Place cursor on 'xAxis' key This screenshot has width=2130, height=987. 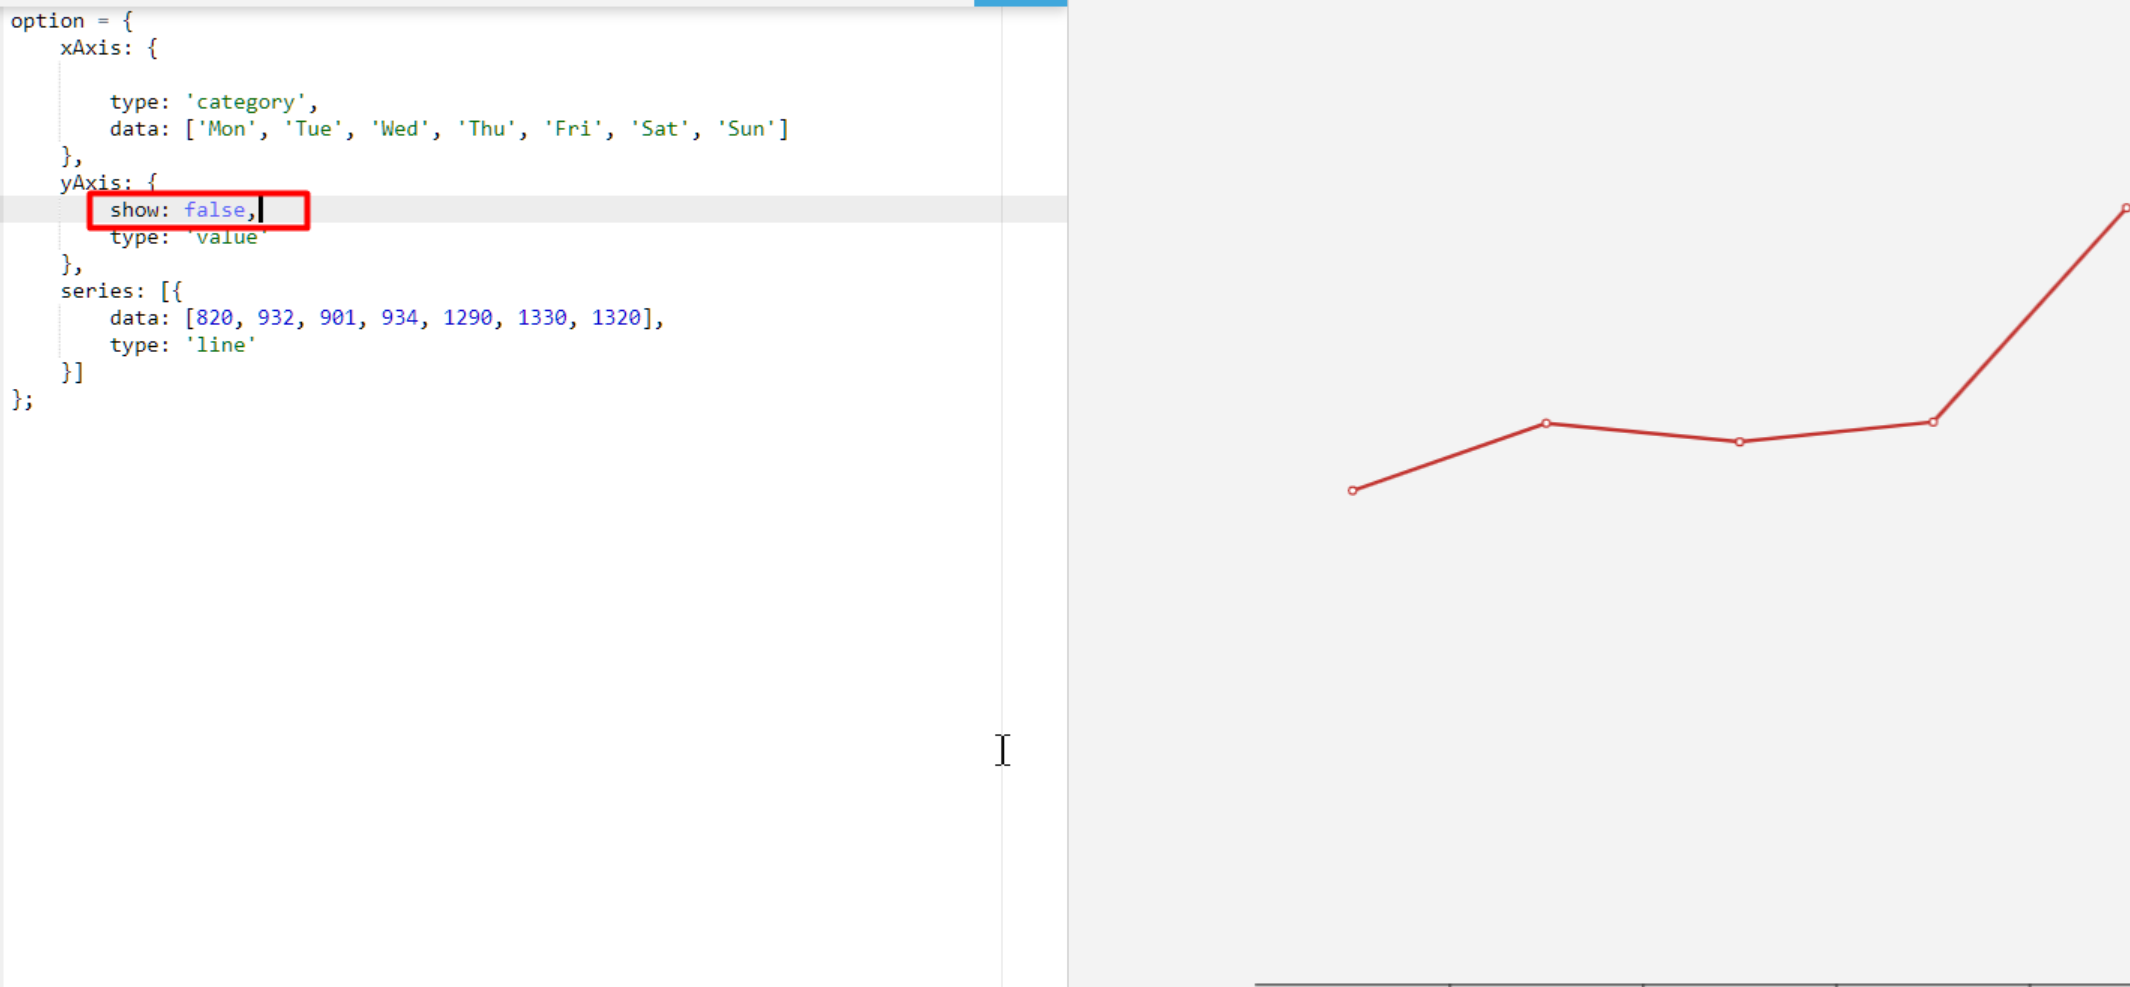click(90, 48)
